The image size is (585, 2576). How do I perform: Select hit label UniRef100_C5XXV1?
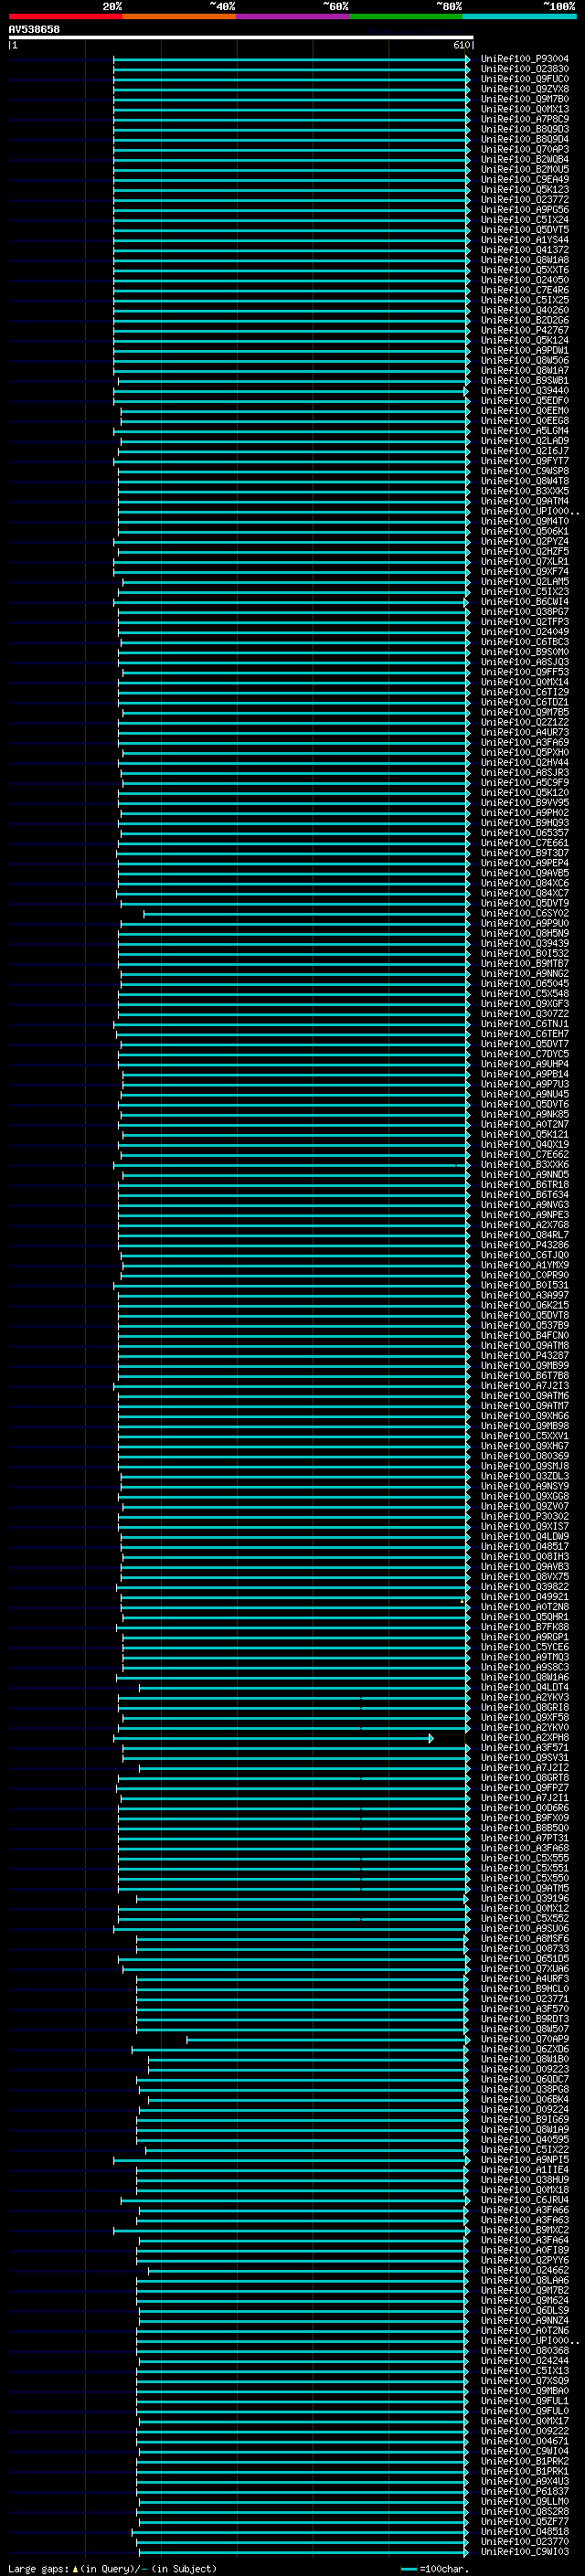pyautogui.click(x=524, y=1436)
